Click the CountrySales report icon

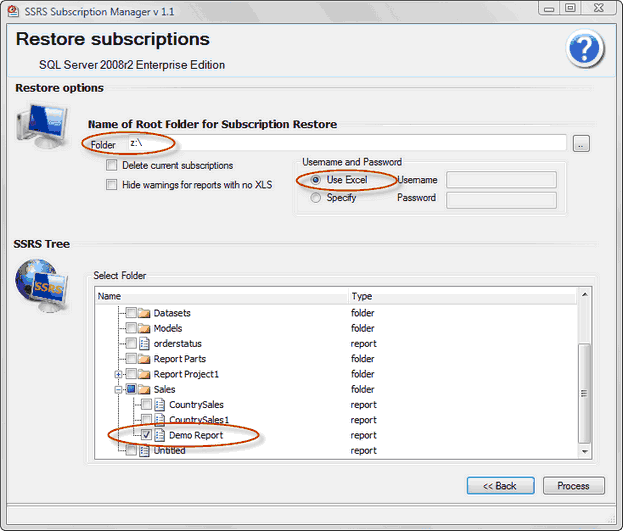click(x=160, y=405)
